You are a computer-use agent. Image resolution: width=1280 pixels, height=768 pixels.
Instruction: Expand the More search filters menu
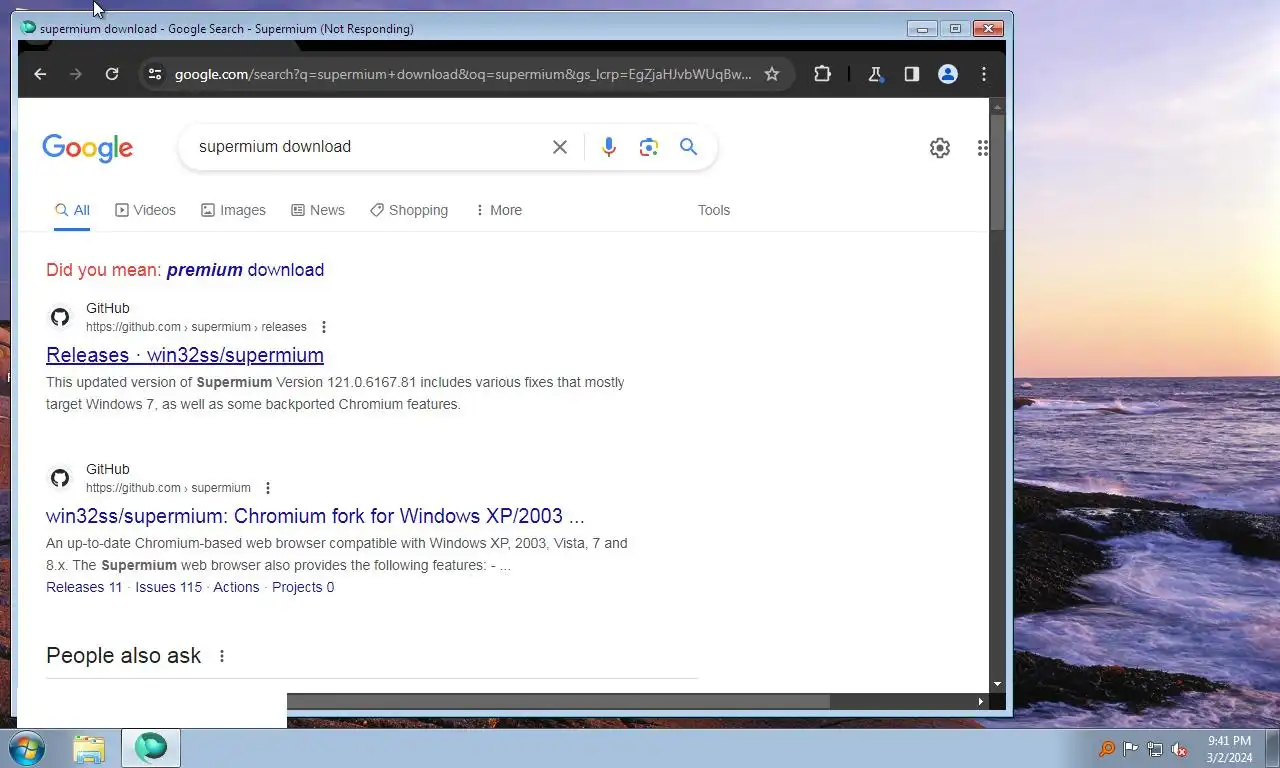pos(498,210)
